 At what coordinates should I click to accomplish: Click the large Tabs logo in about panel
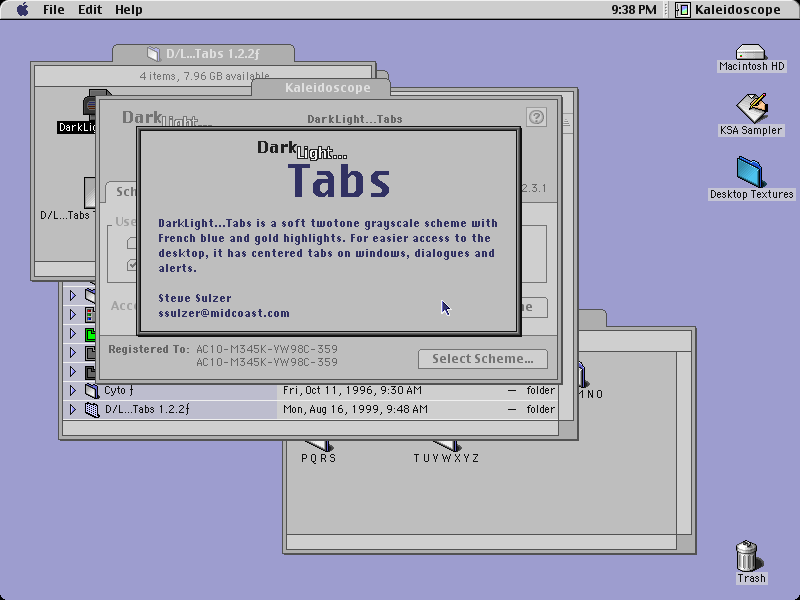[x=339, y=180]
